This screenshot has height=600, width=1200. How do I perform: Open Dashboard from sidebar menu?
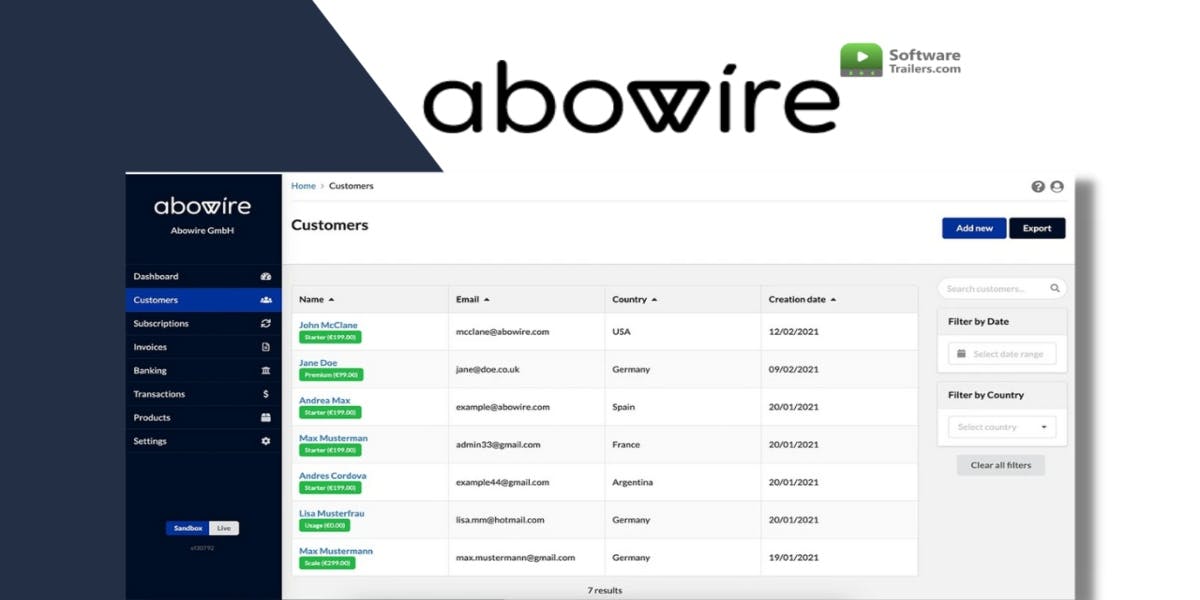click(x=203, y=276)
